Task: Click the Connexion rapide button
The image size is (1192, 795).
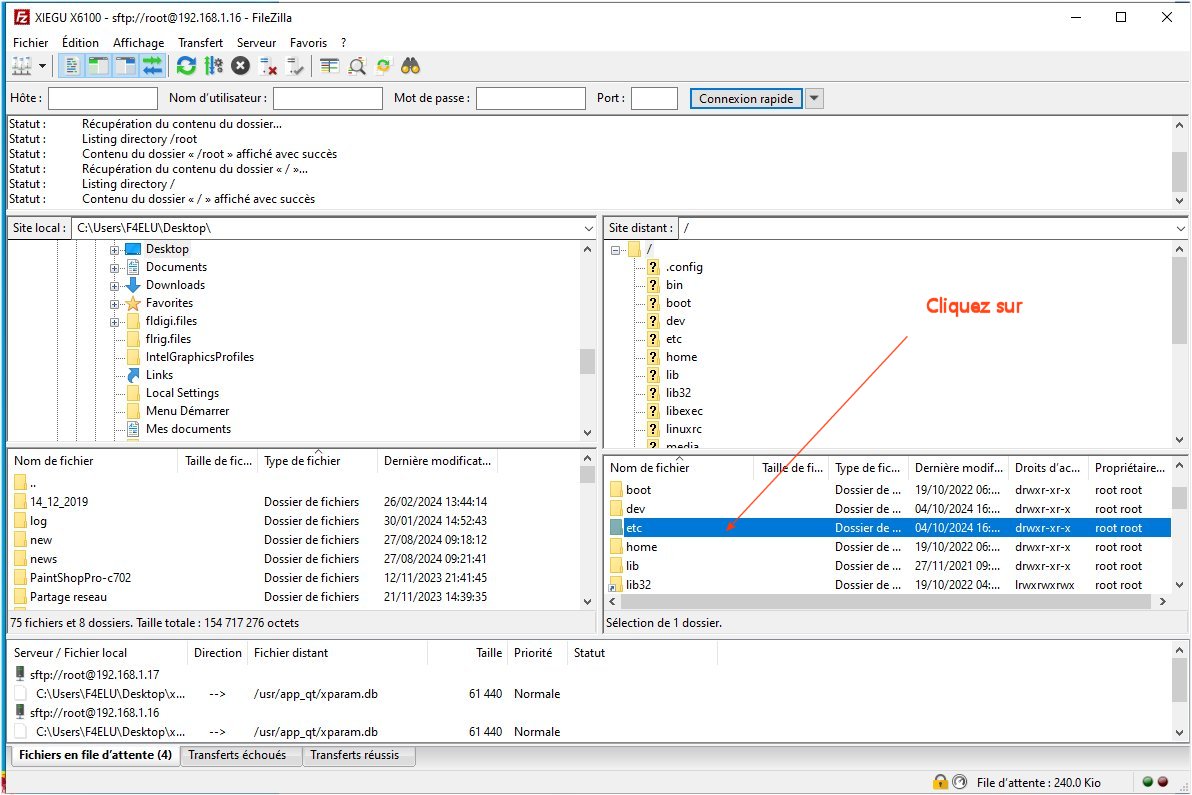Action: [746, 98]
